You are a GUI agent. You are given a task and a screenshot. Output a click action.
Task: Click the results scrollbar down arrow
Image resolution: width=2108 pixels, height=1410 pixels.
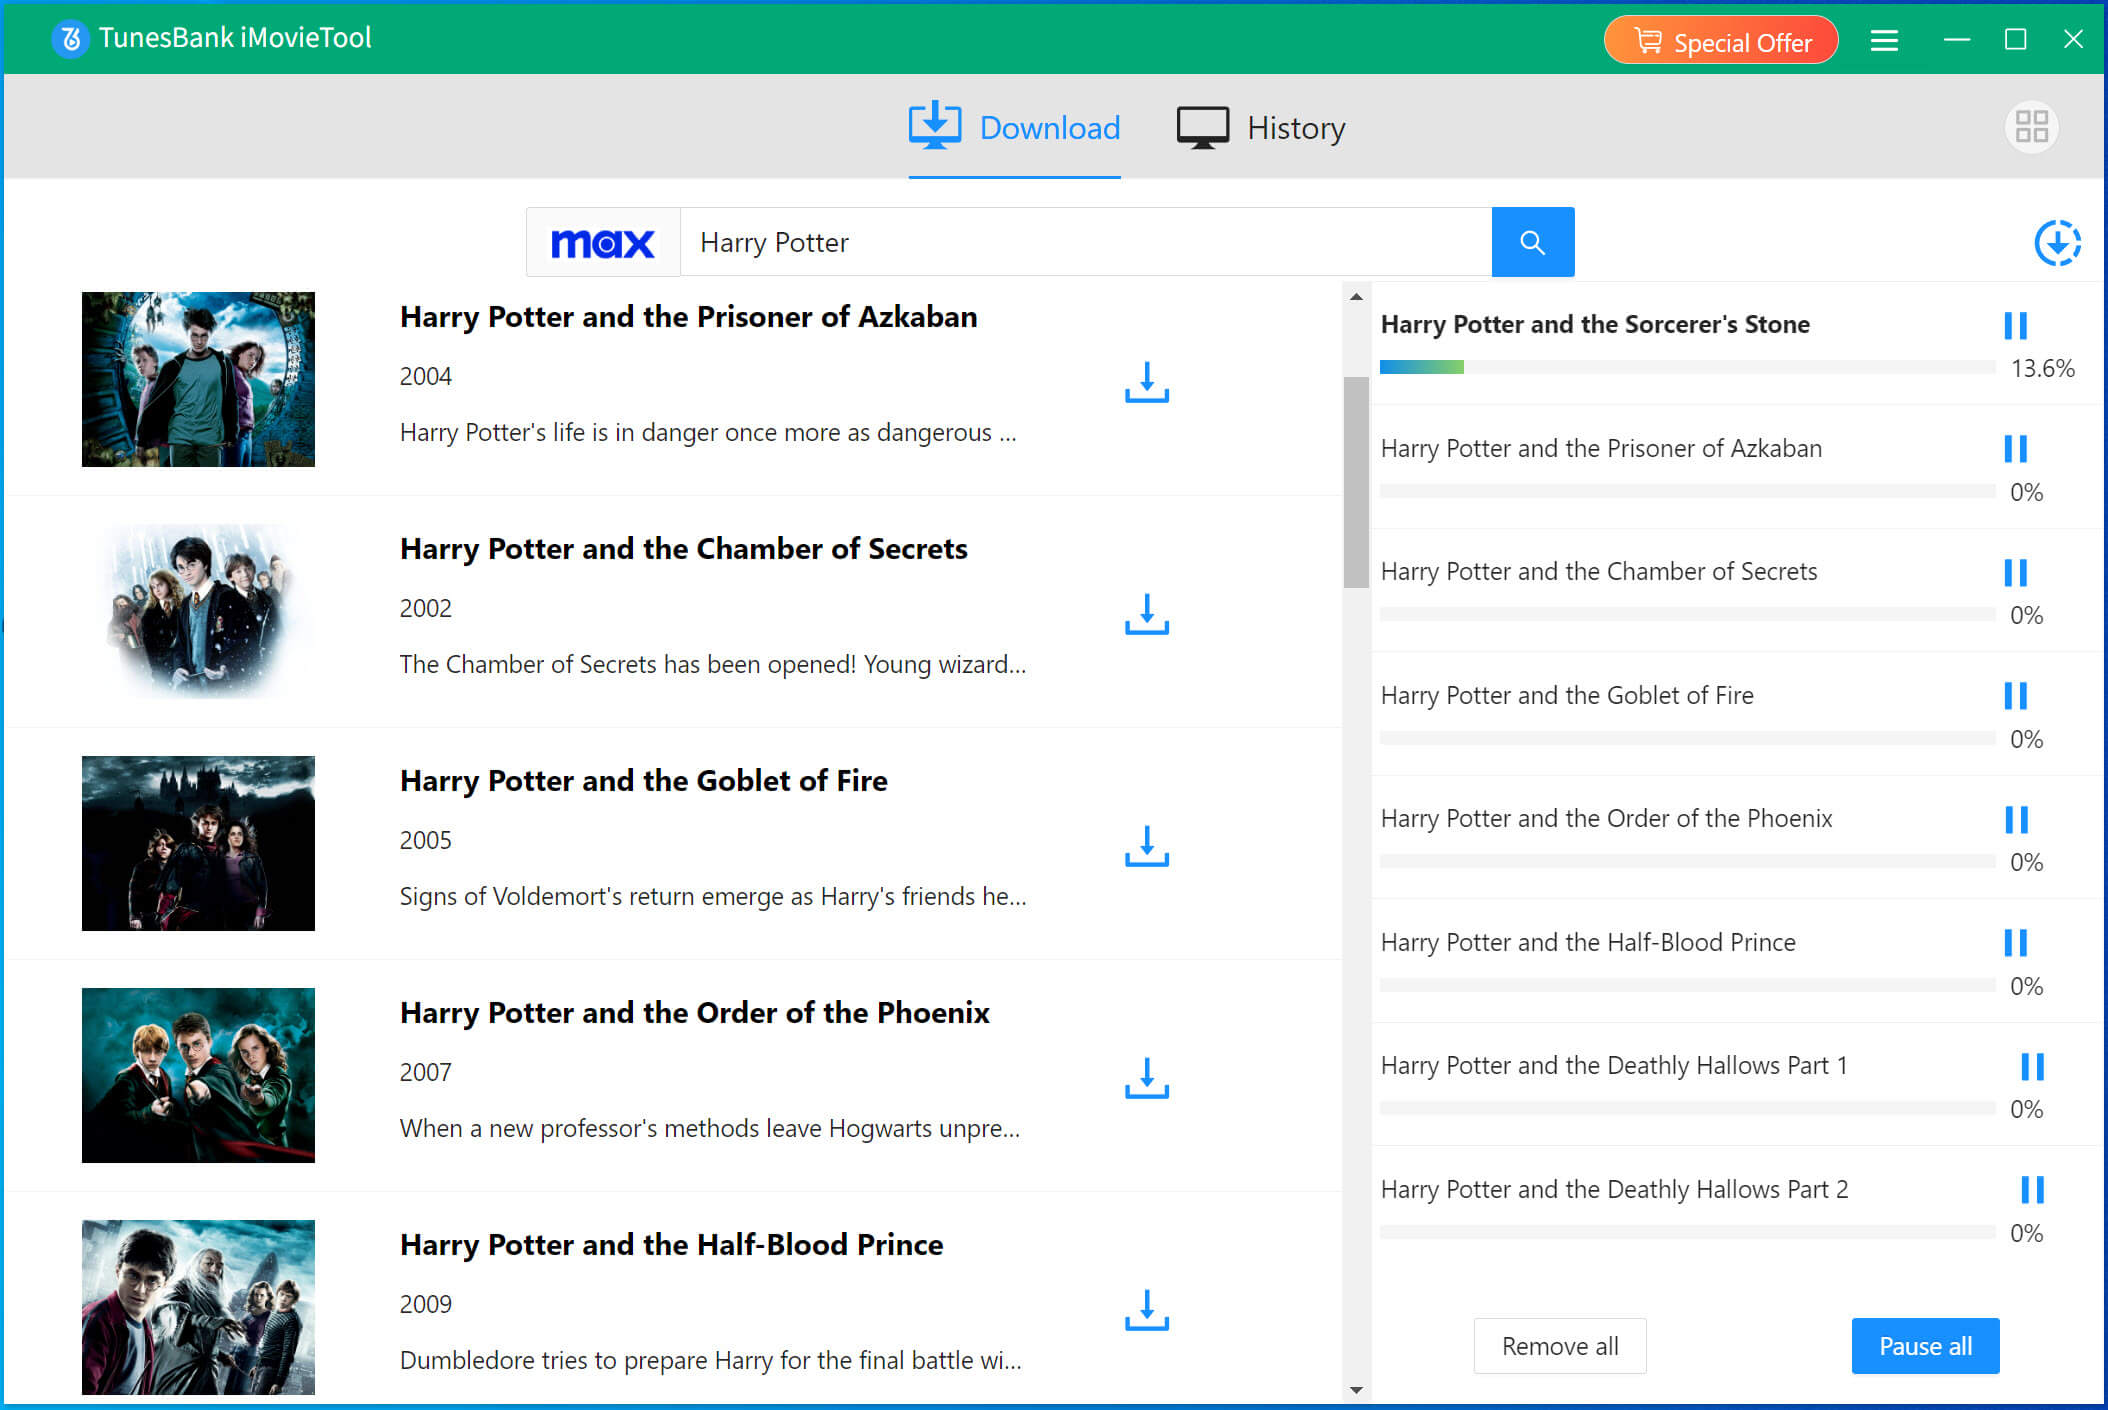[x=1356, y=1389]
